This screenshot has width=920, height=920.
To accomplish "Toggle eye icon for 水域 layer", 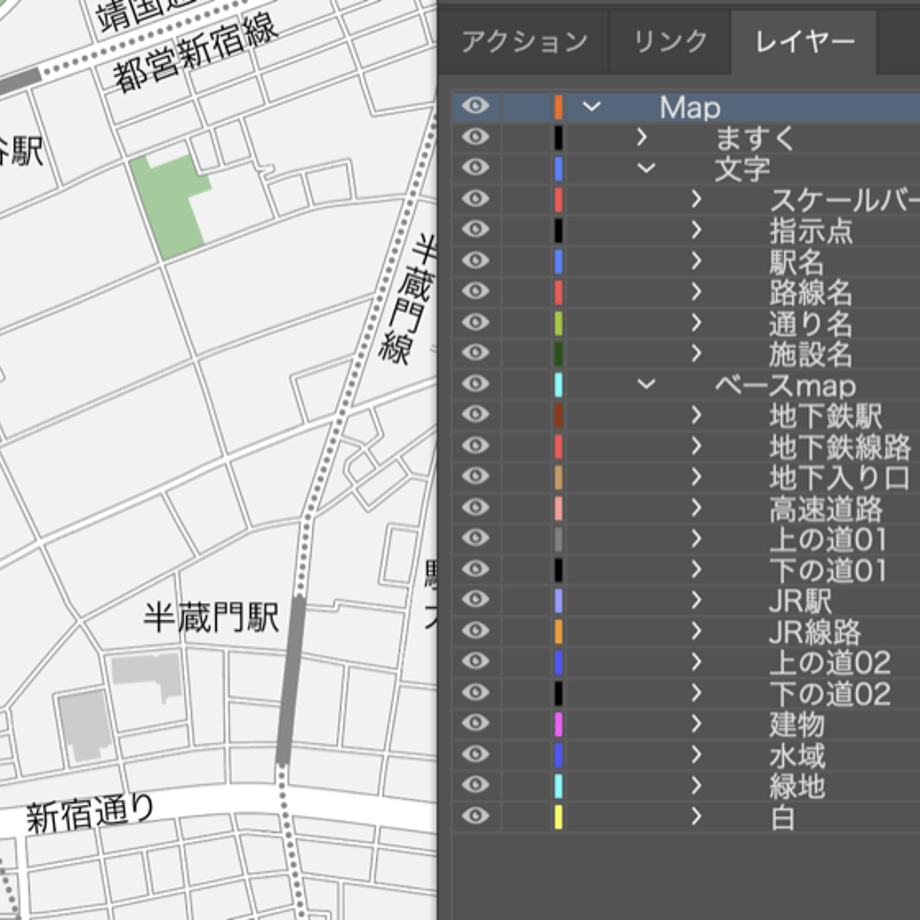I will pos(475,754).
